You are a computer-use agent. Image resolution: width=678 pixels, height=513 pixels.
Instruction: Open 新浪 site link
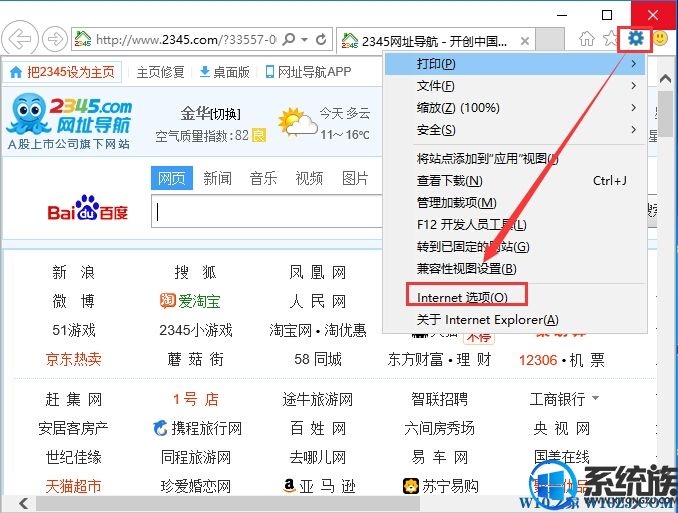[x=74, y=273]
